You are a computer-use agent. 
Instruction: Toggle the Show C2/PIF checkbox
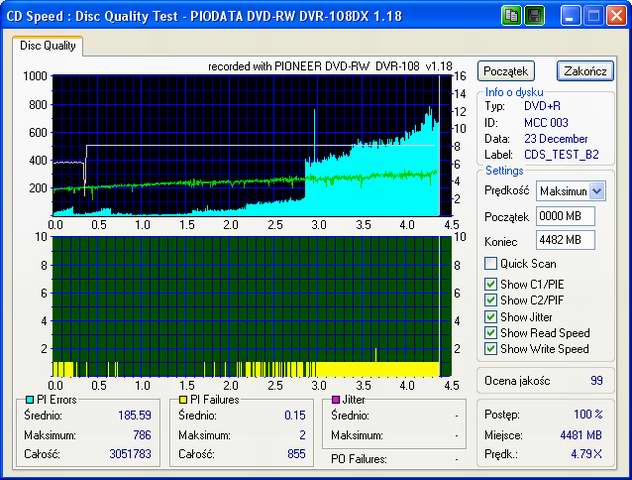[491, 300]
